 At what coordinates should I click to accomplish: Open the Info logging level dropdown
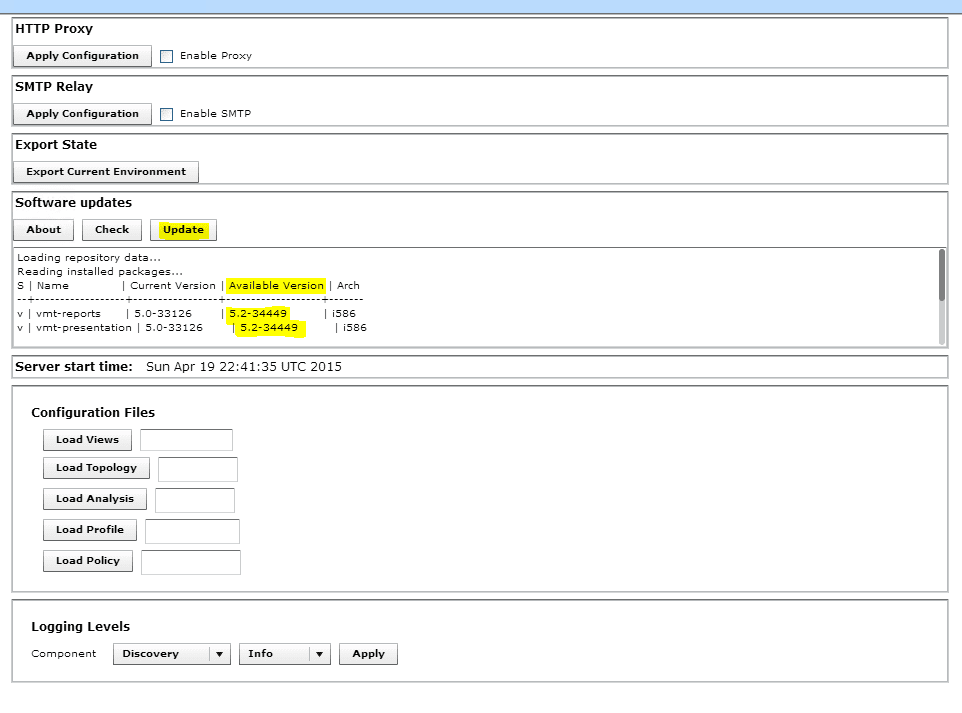(285, 654)
